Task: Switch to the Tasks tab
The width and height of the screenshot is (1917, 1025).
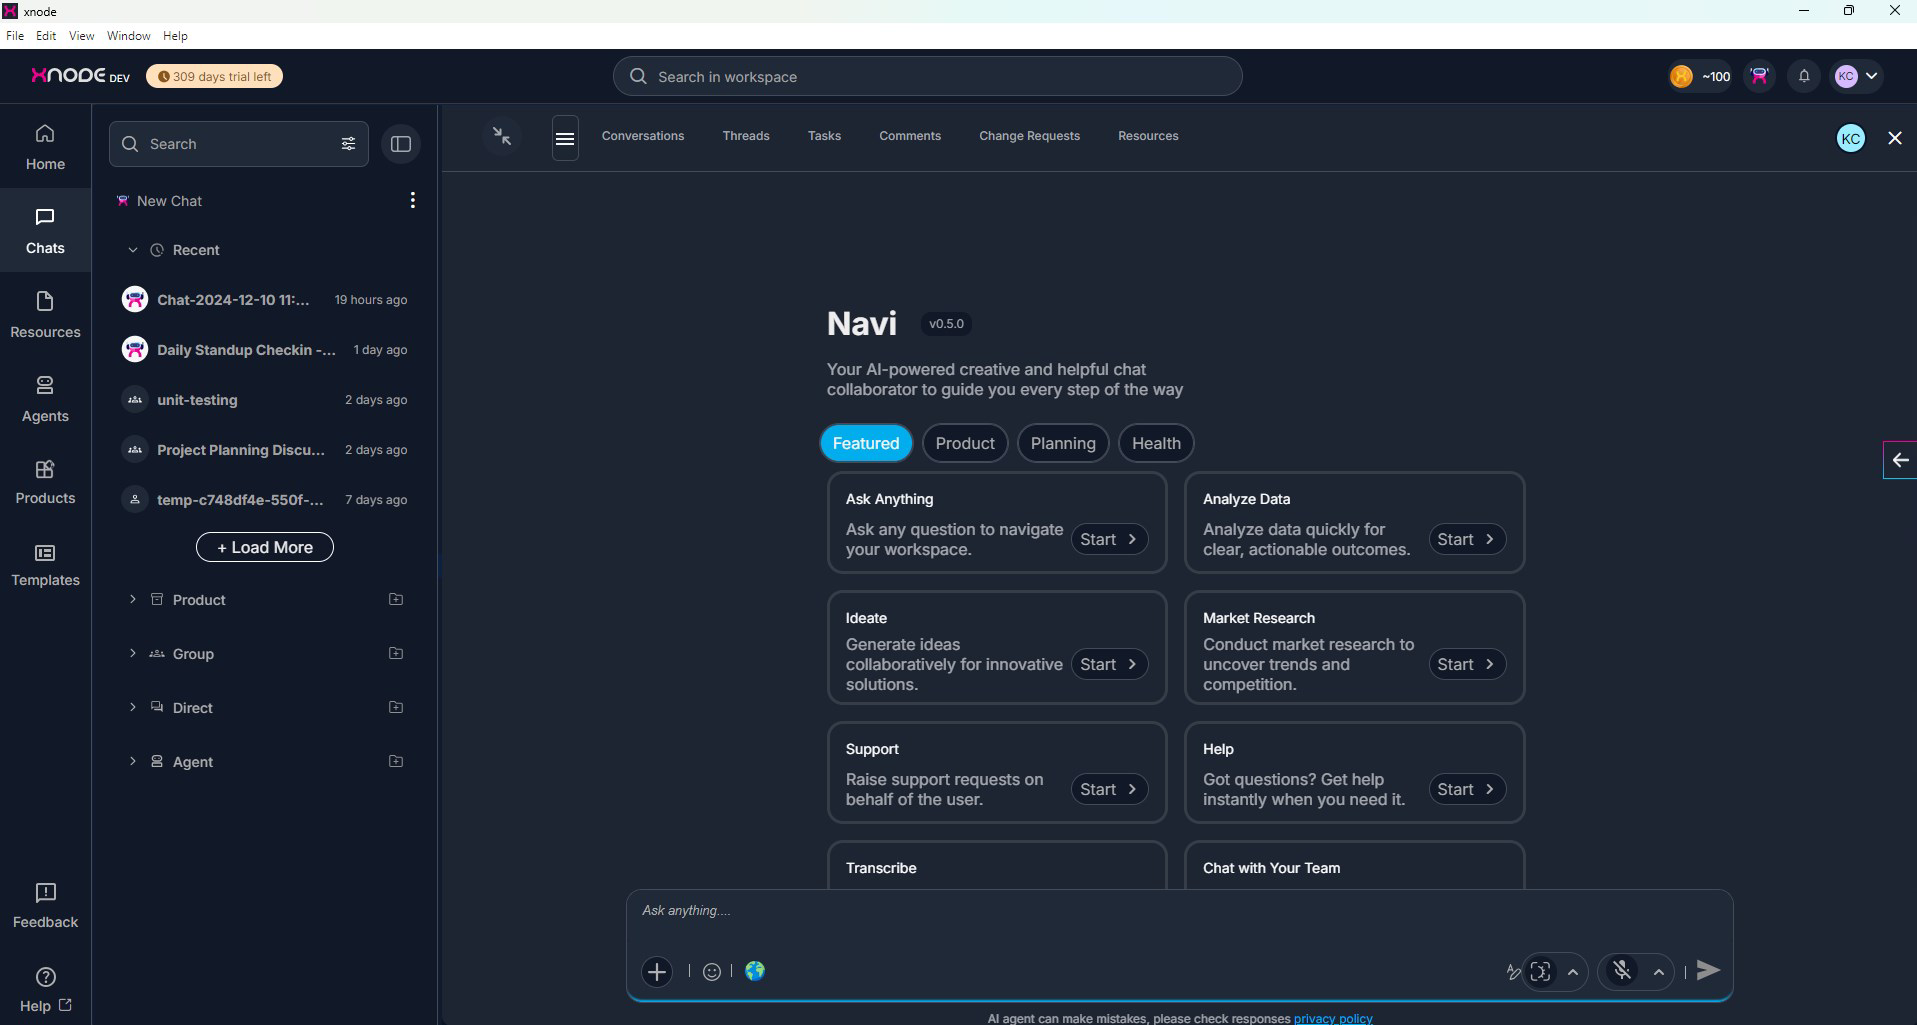Action: coord(824,136)
